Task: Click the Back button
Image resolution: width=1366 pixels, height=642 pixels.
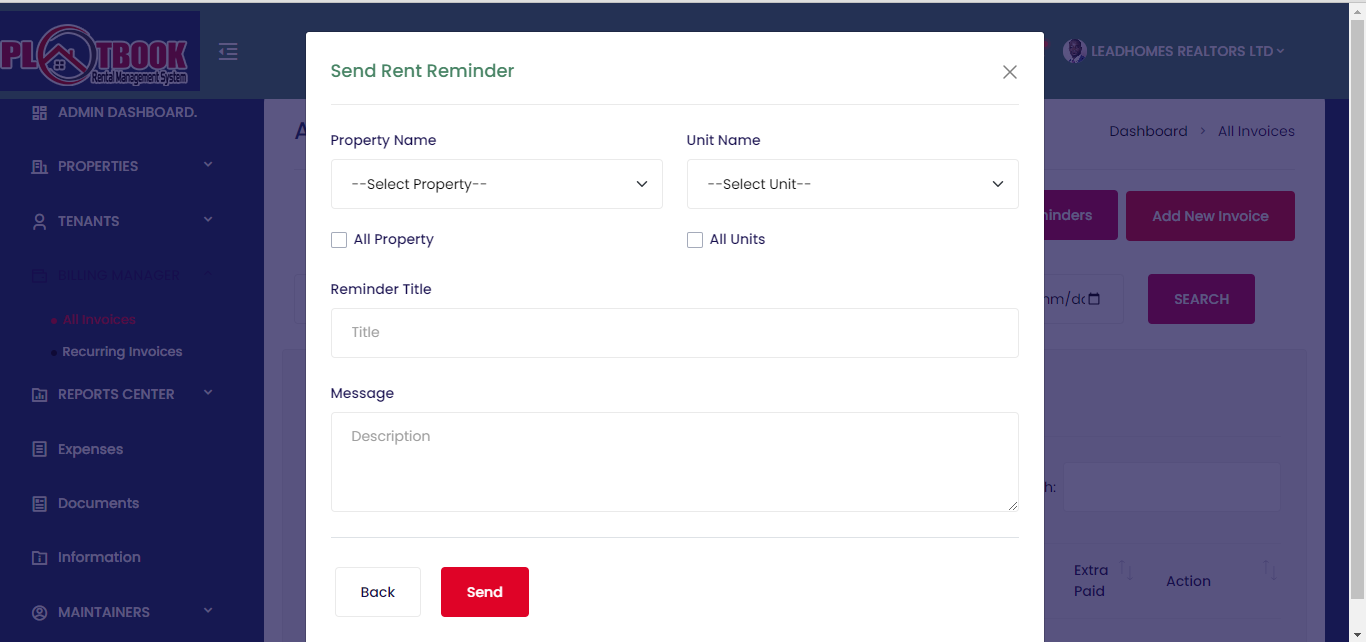Action: pyautogui.click(x=378, y=592)
